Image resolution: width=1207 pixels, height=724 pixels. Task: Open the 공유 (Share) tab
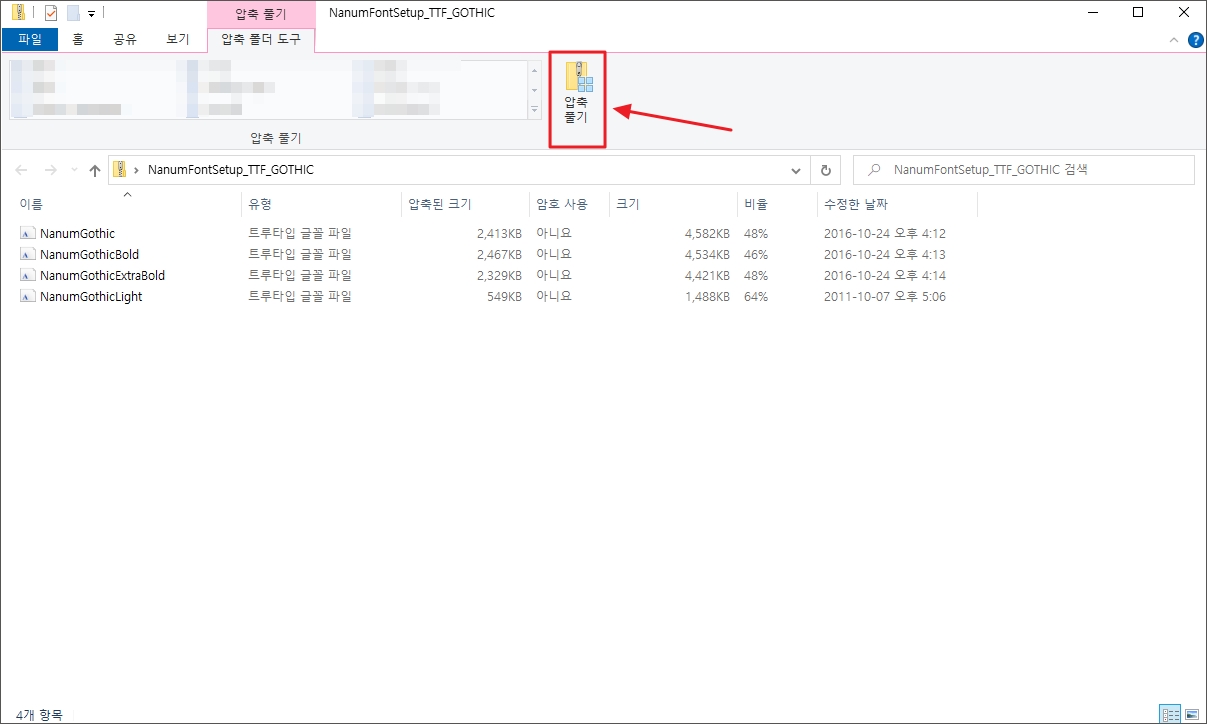[124, 40]
